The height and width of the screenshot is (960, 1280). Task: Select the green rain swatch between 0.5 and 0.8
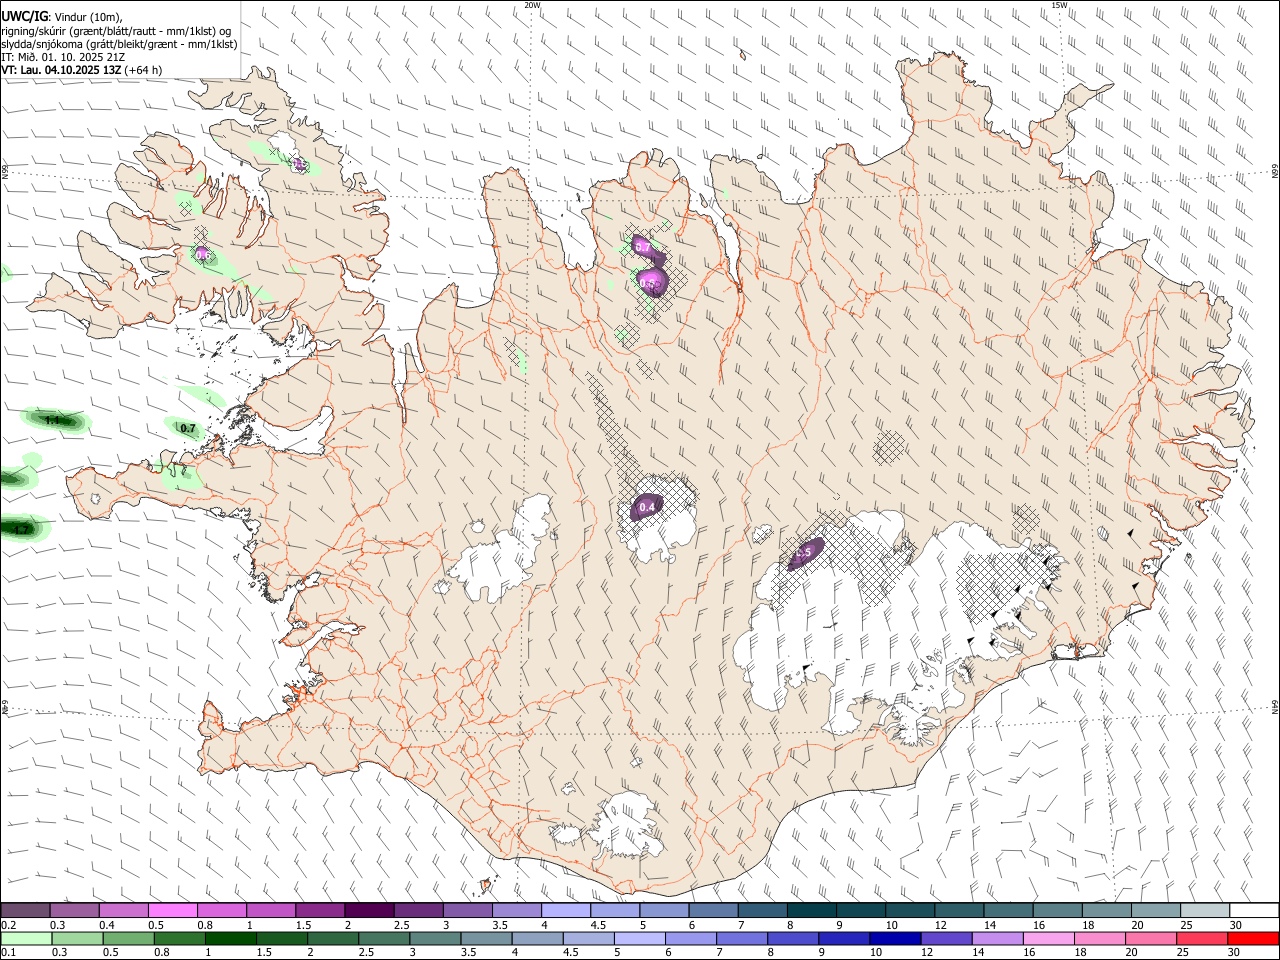click(x=128, y=939)
